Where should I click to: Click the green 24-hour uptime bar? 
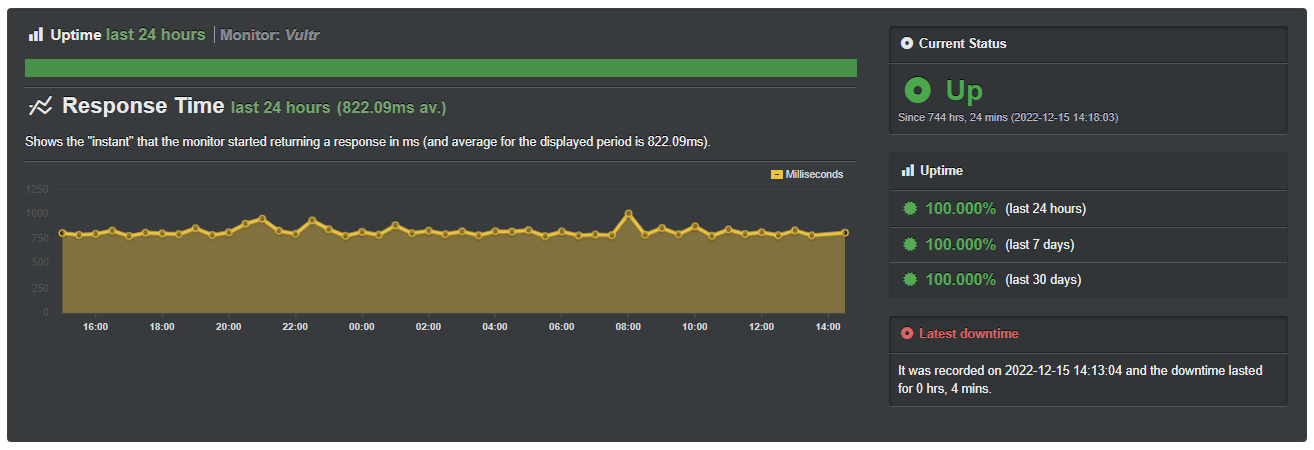pyautogui.click(x=440, y=68)
